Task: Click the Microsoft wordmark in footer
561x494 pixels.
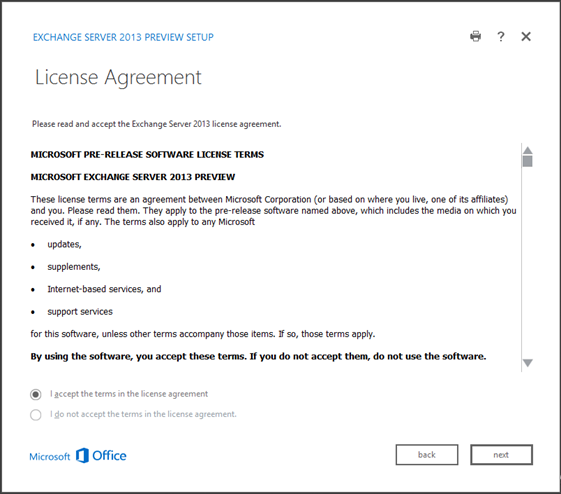Action: (x=50, y=457)
